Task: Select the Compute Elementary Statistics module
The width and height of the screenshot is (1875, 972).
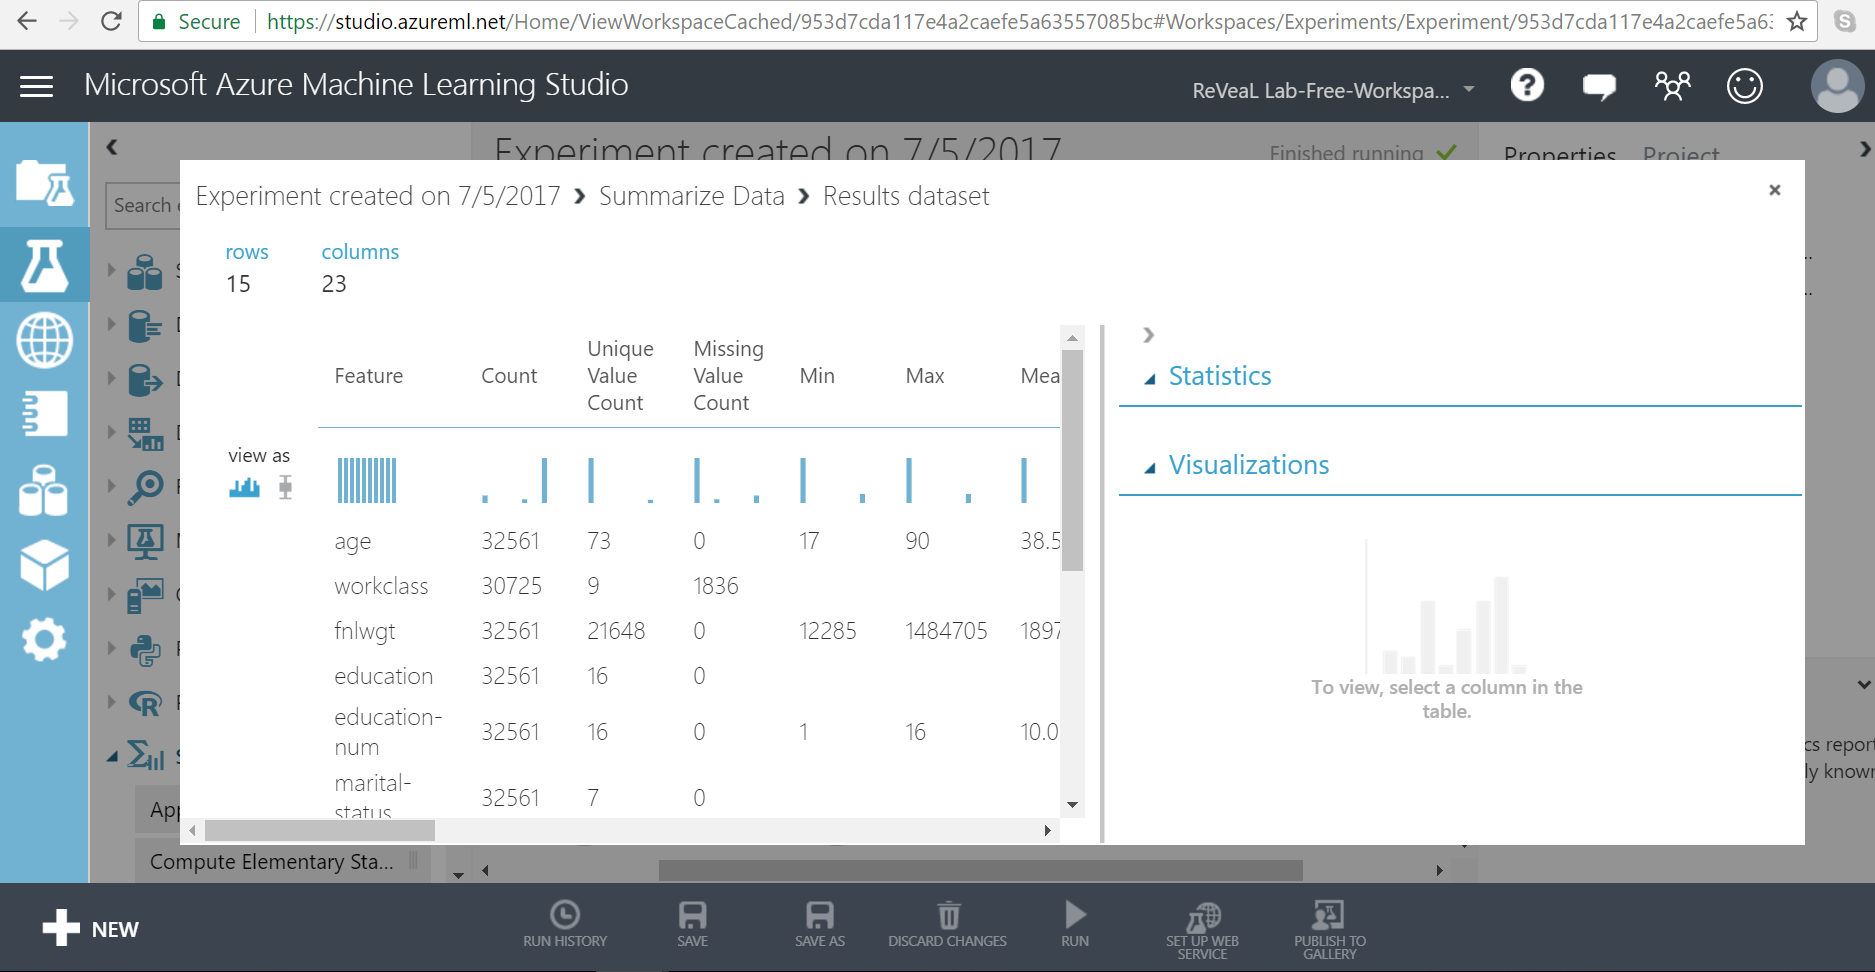Action: click(282, 862)
